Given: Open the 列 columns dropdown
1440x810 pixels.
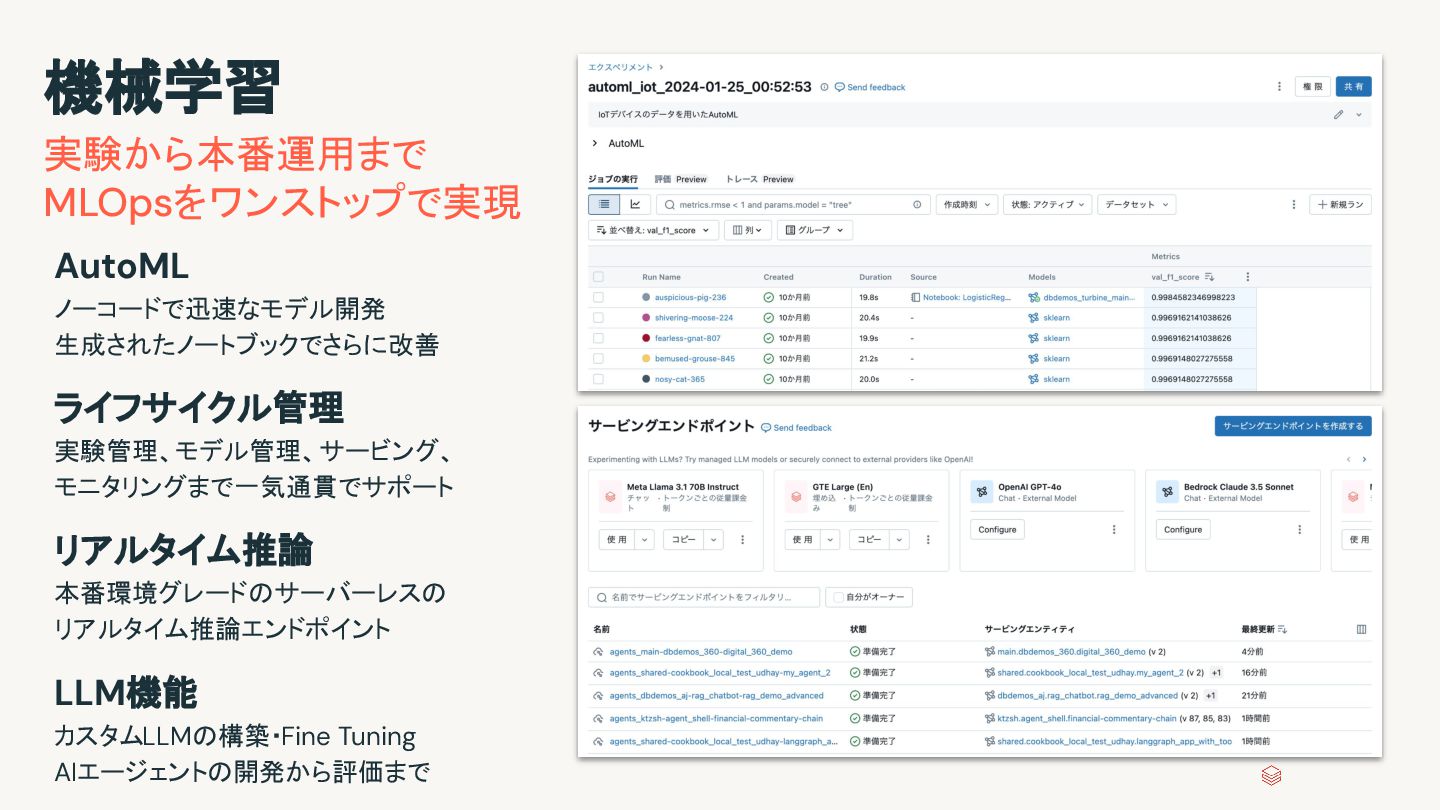Looking at the screenshot, I should (747, 230).
